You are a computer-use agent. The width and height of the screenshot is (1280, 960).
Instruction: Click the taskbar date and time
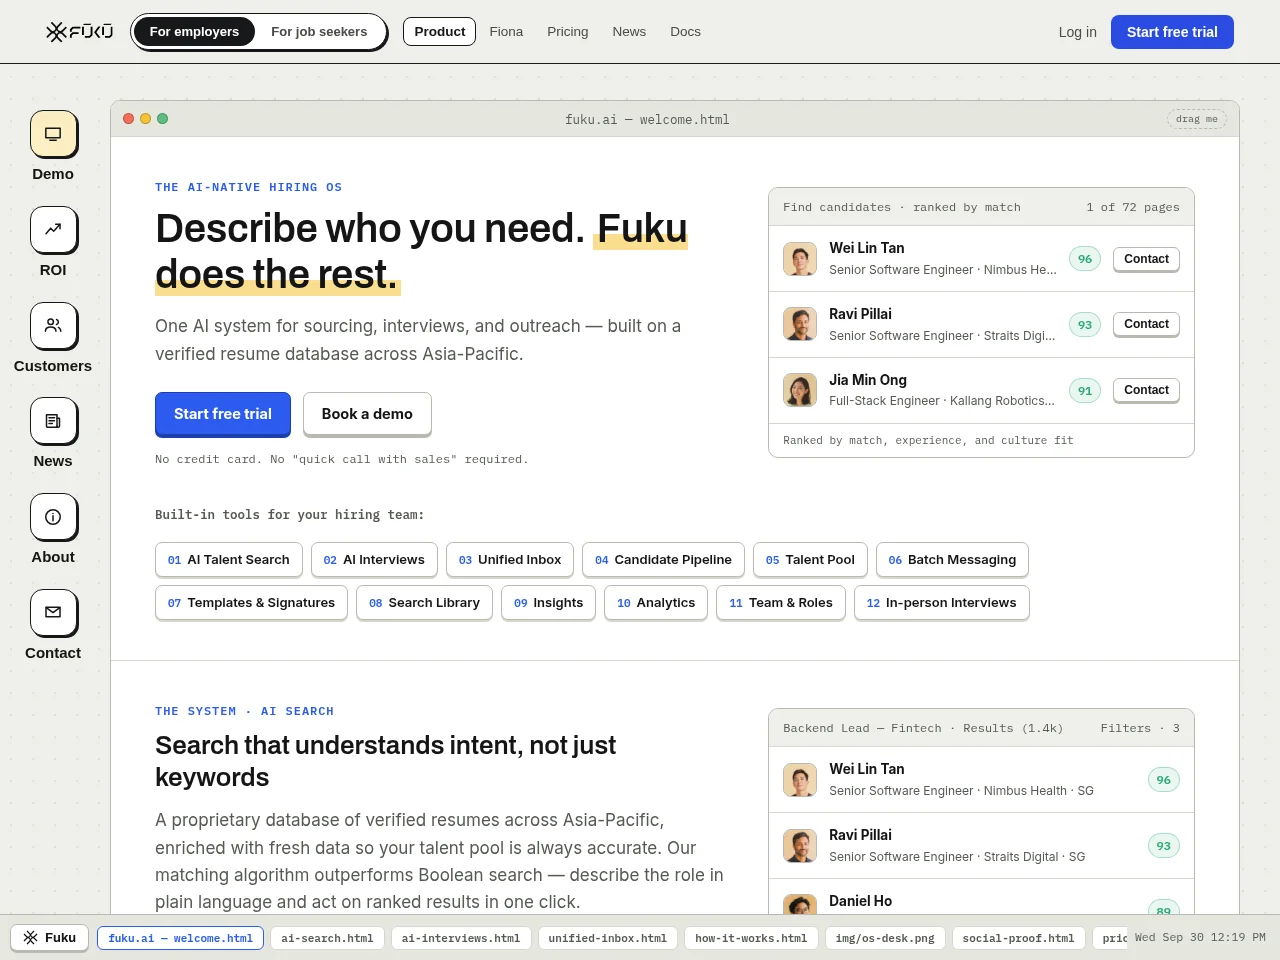(x=1200, y=938)
